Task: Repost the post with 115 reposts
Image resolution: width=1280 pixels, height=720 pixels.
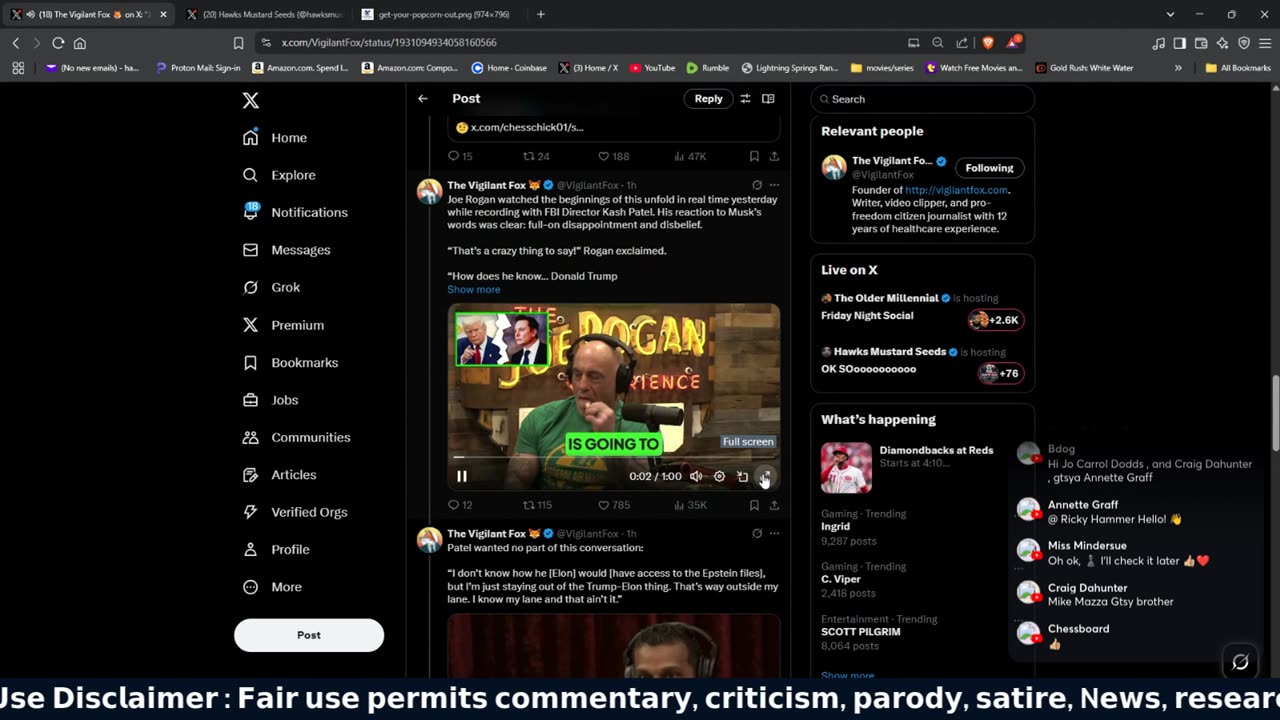Action: [538, 505]
